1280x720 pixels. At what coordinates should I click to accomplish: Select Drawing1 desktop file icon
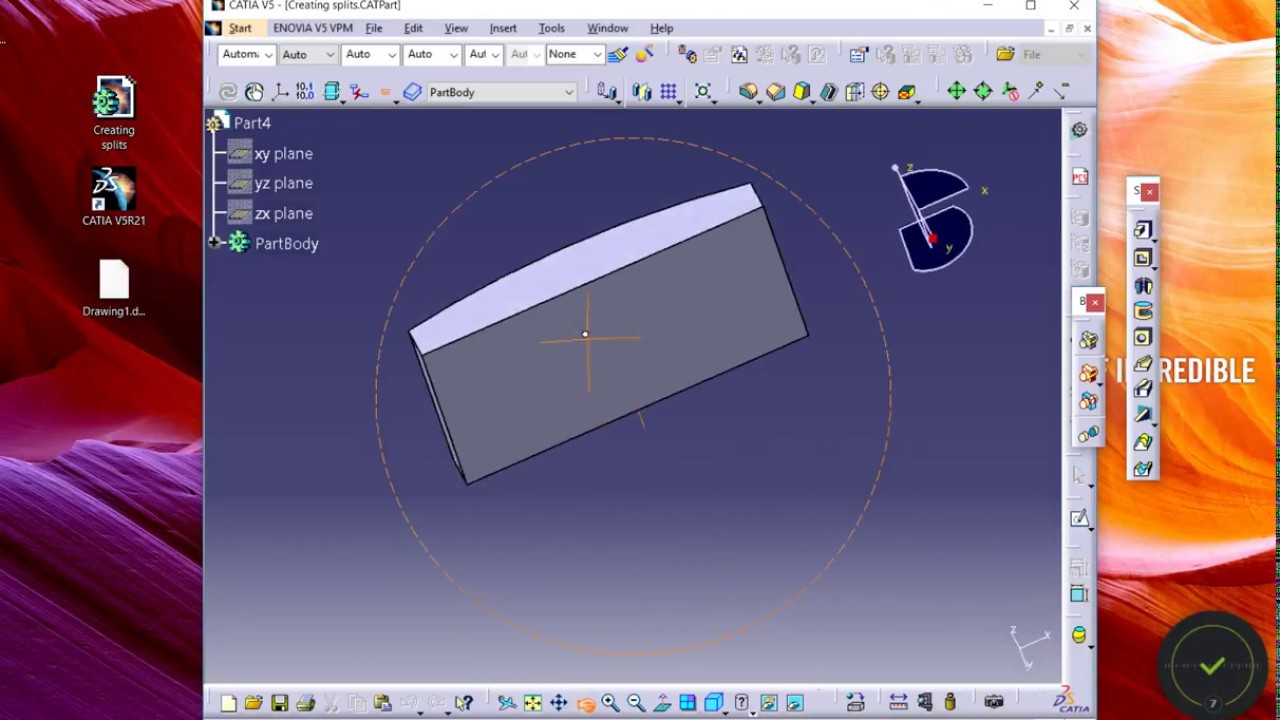(x=114, y=289)
